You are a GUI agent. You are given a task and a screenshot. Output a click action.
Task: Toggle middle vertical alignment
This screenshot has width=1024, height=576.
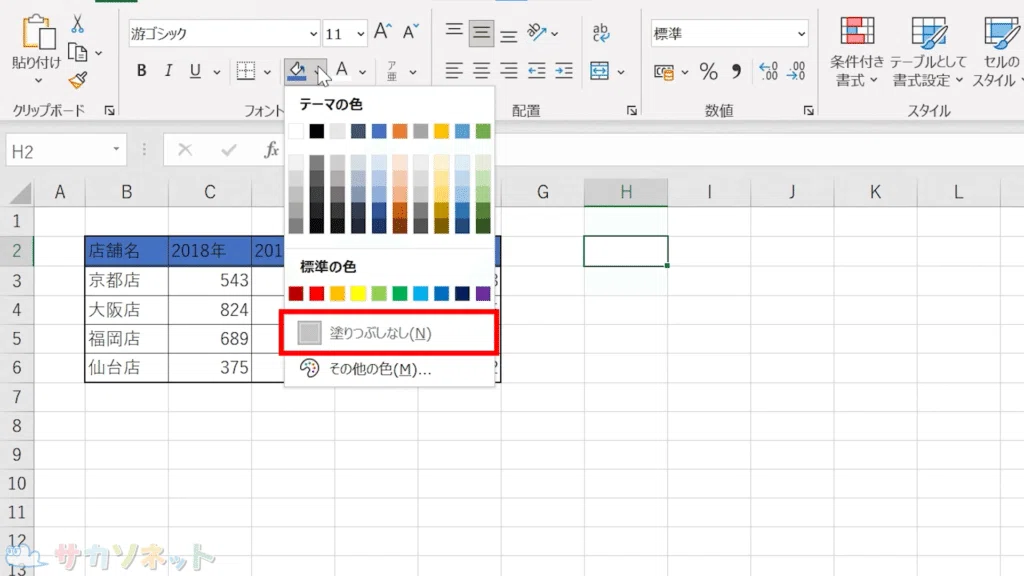click(x=481, y=33)
